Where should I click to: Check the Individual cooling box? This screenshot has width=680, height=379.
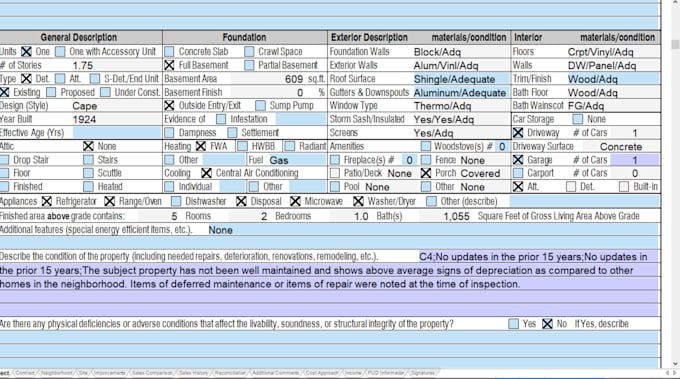(169, 186)
